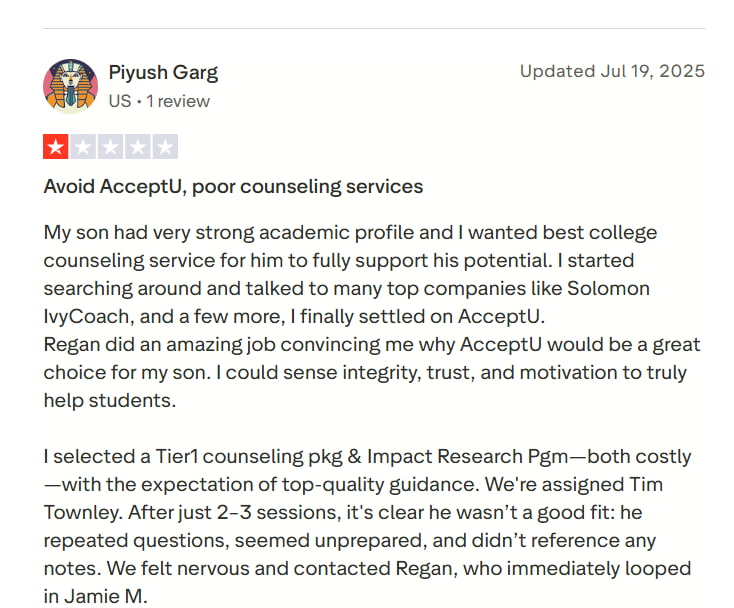Select the second gray rating star
This screenshot has width=734, height=608.
click(83, 148)
